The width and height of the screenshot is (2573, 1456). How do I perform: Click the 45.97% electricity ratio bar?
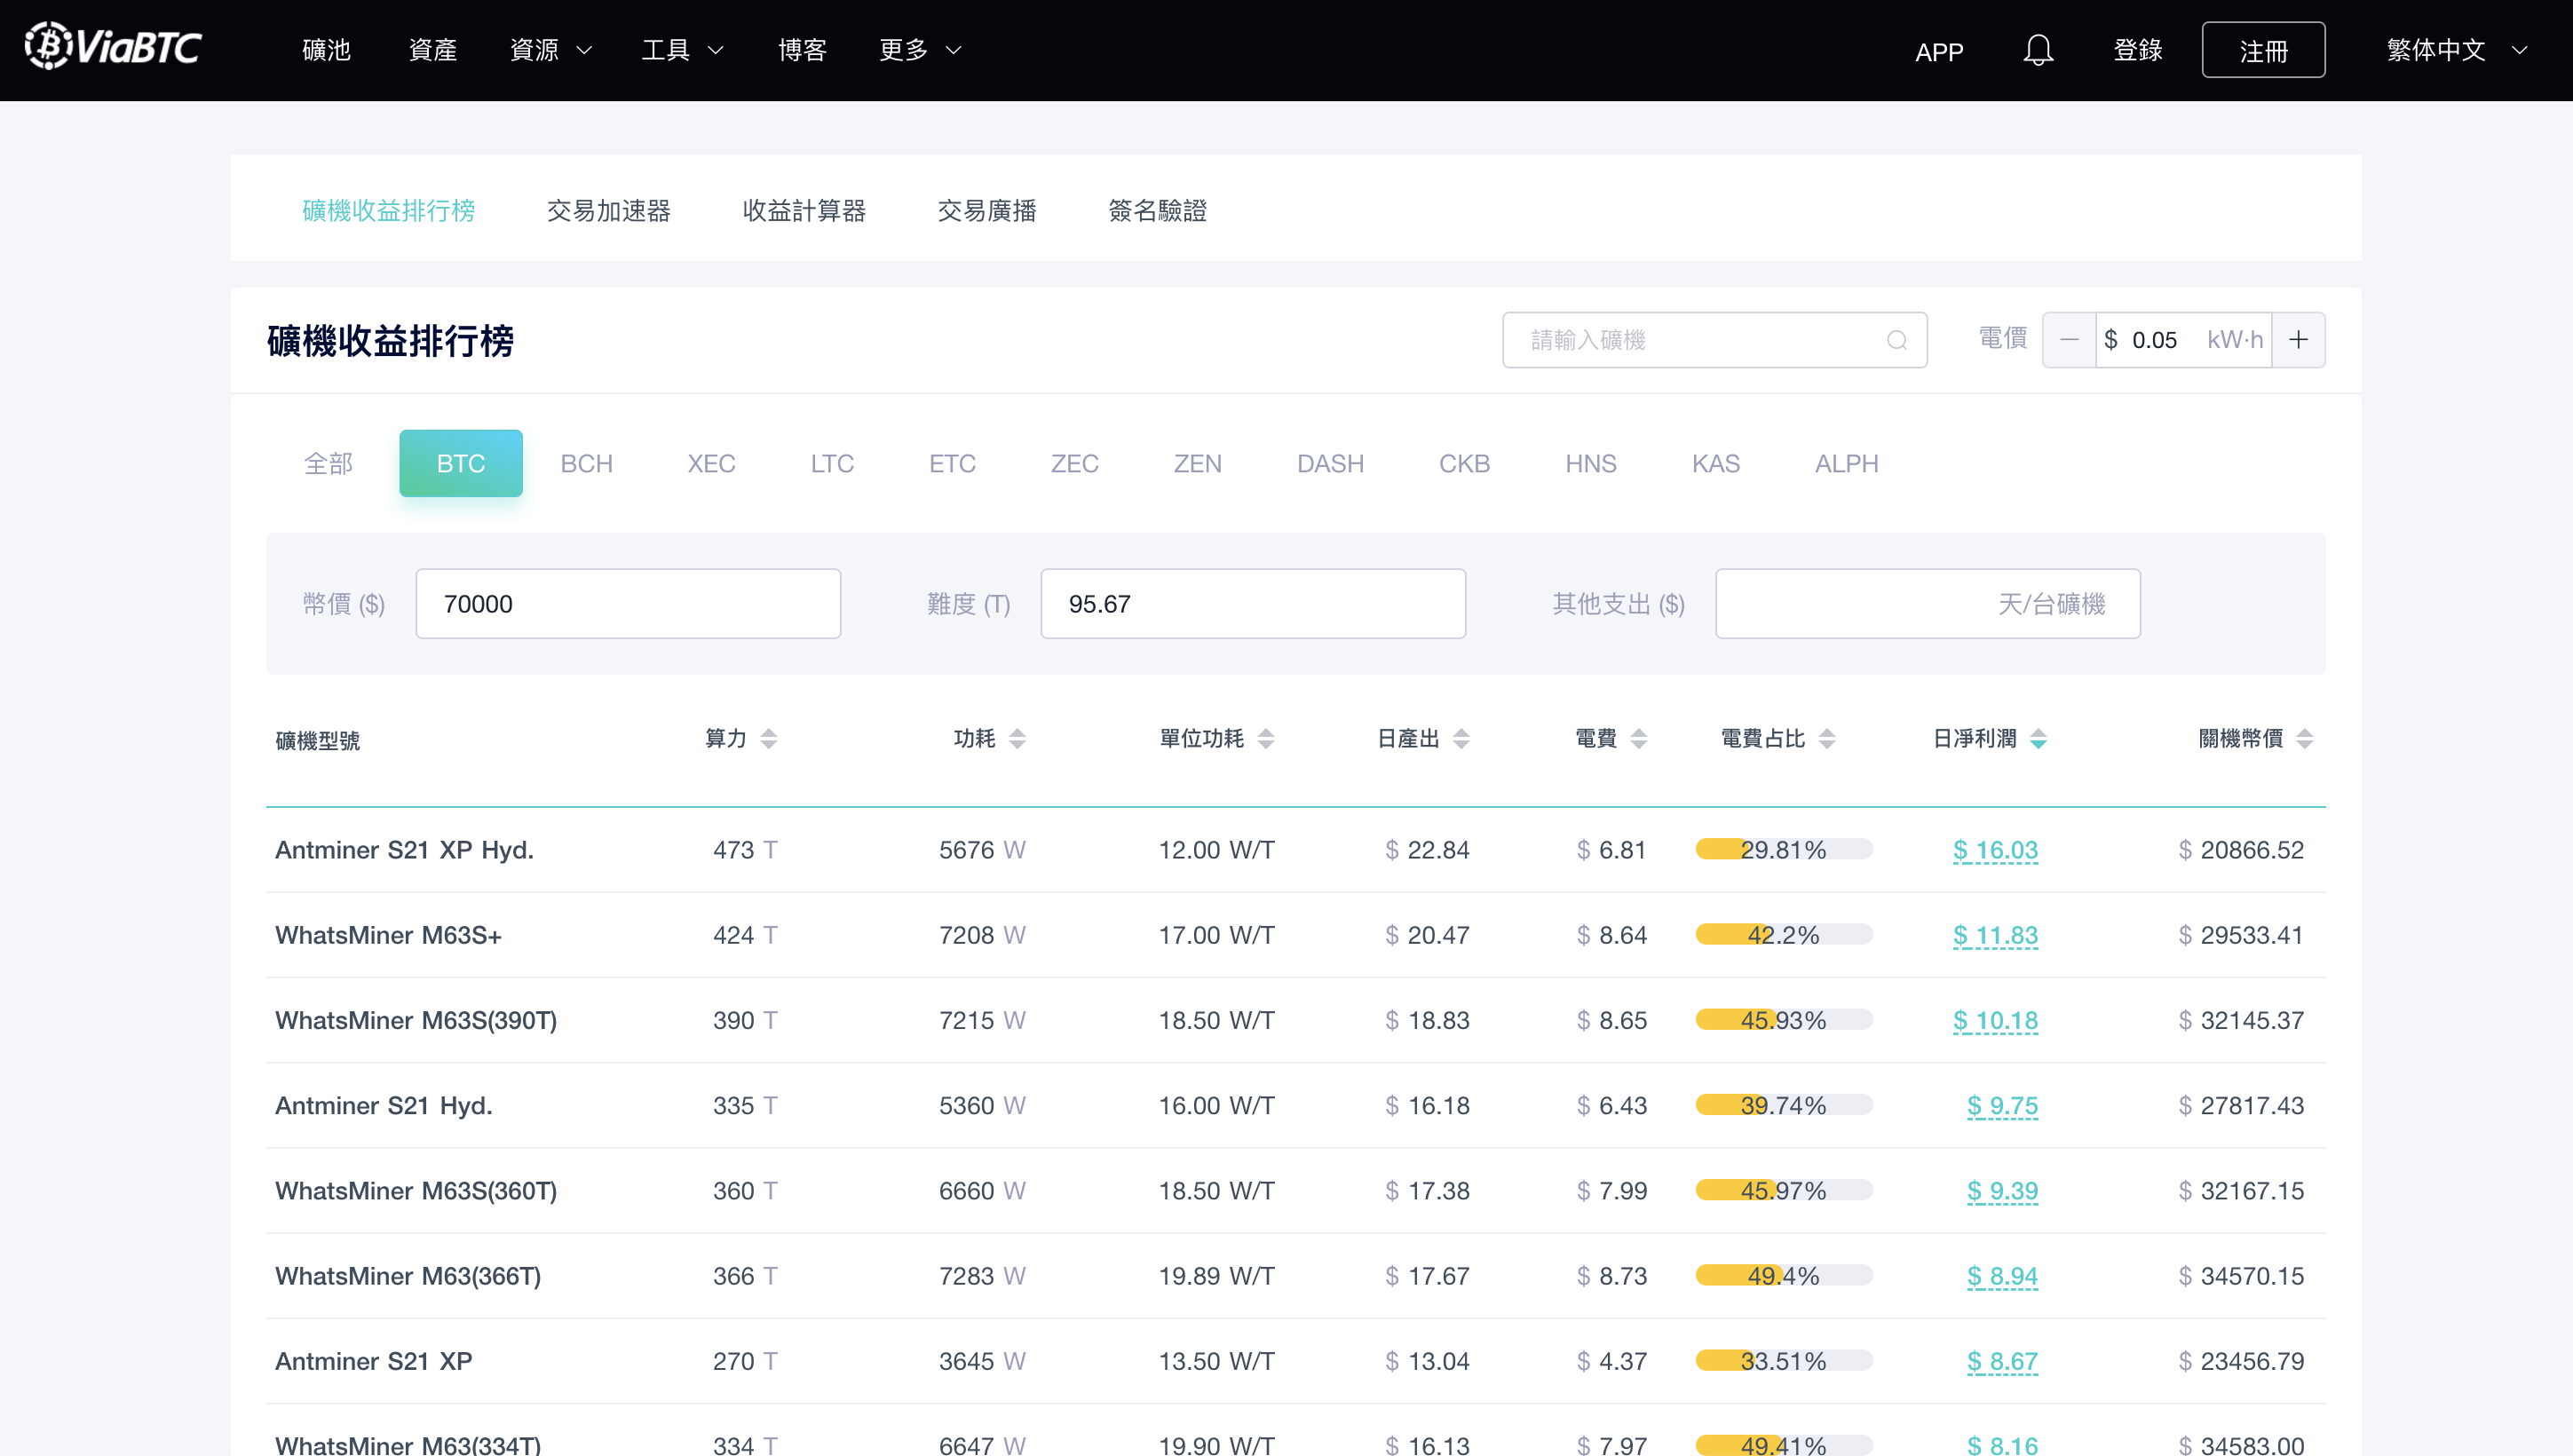tap(1784, 1190)
